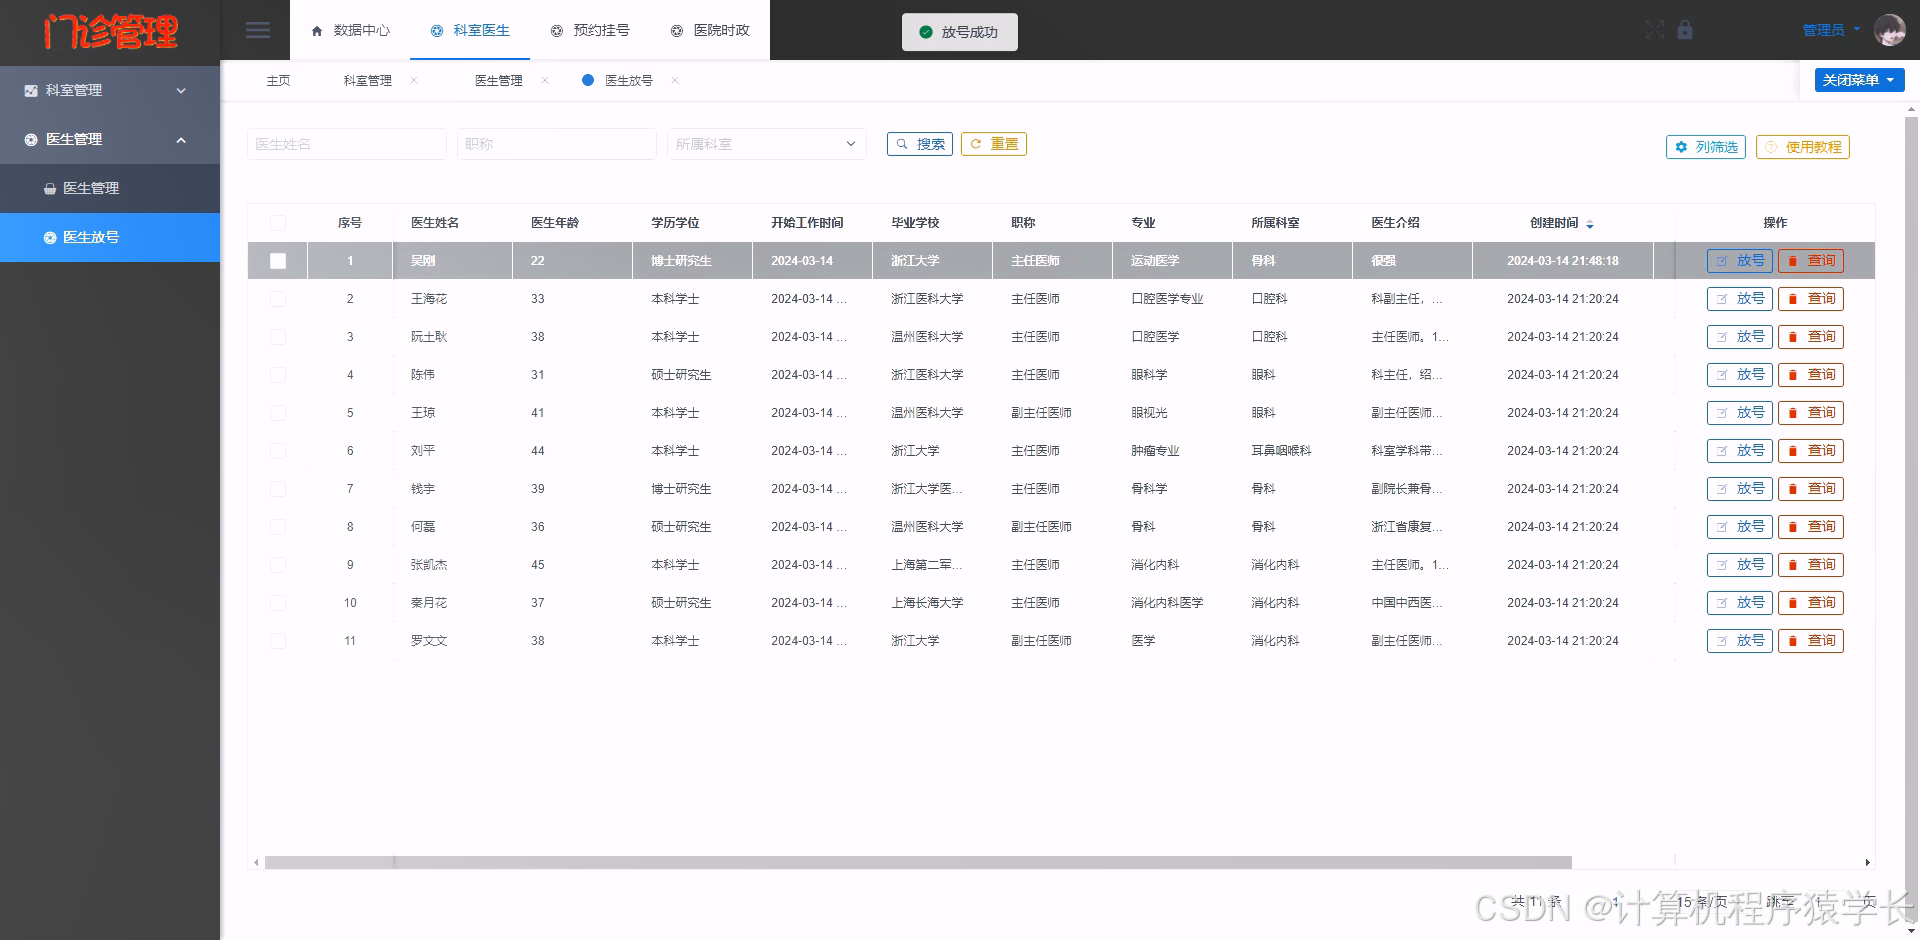Toggle checkbox for row 1 吴刚
1920x940 pixels.
click(x=278, y=261)
